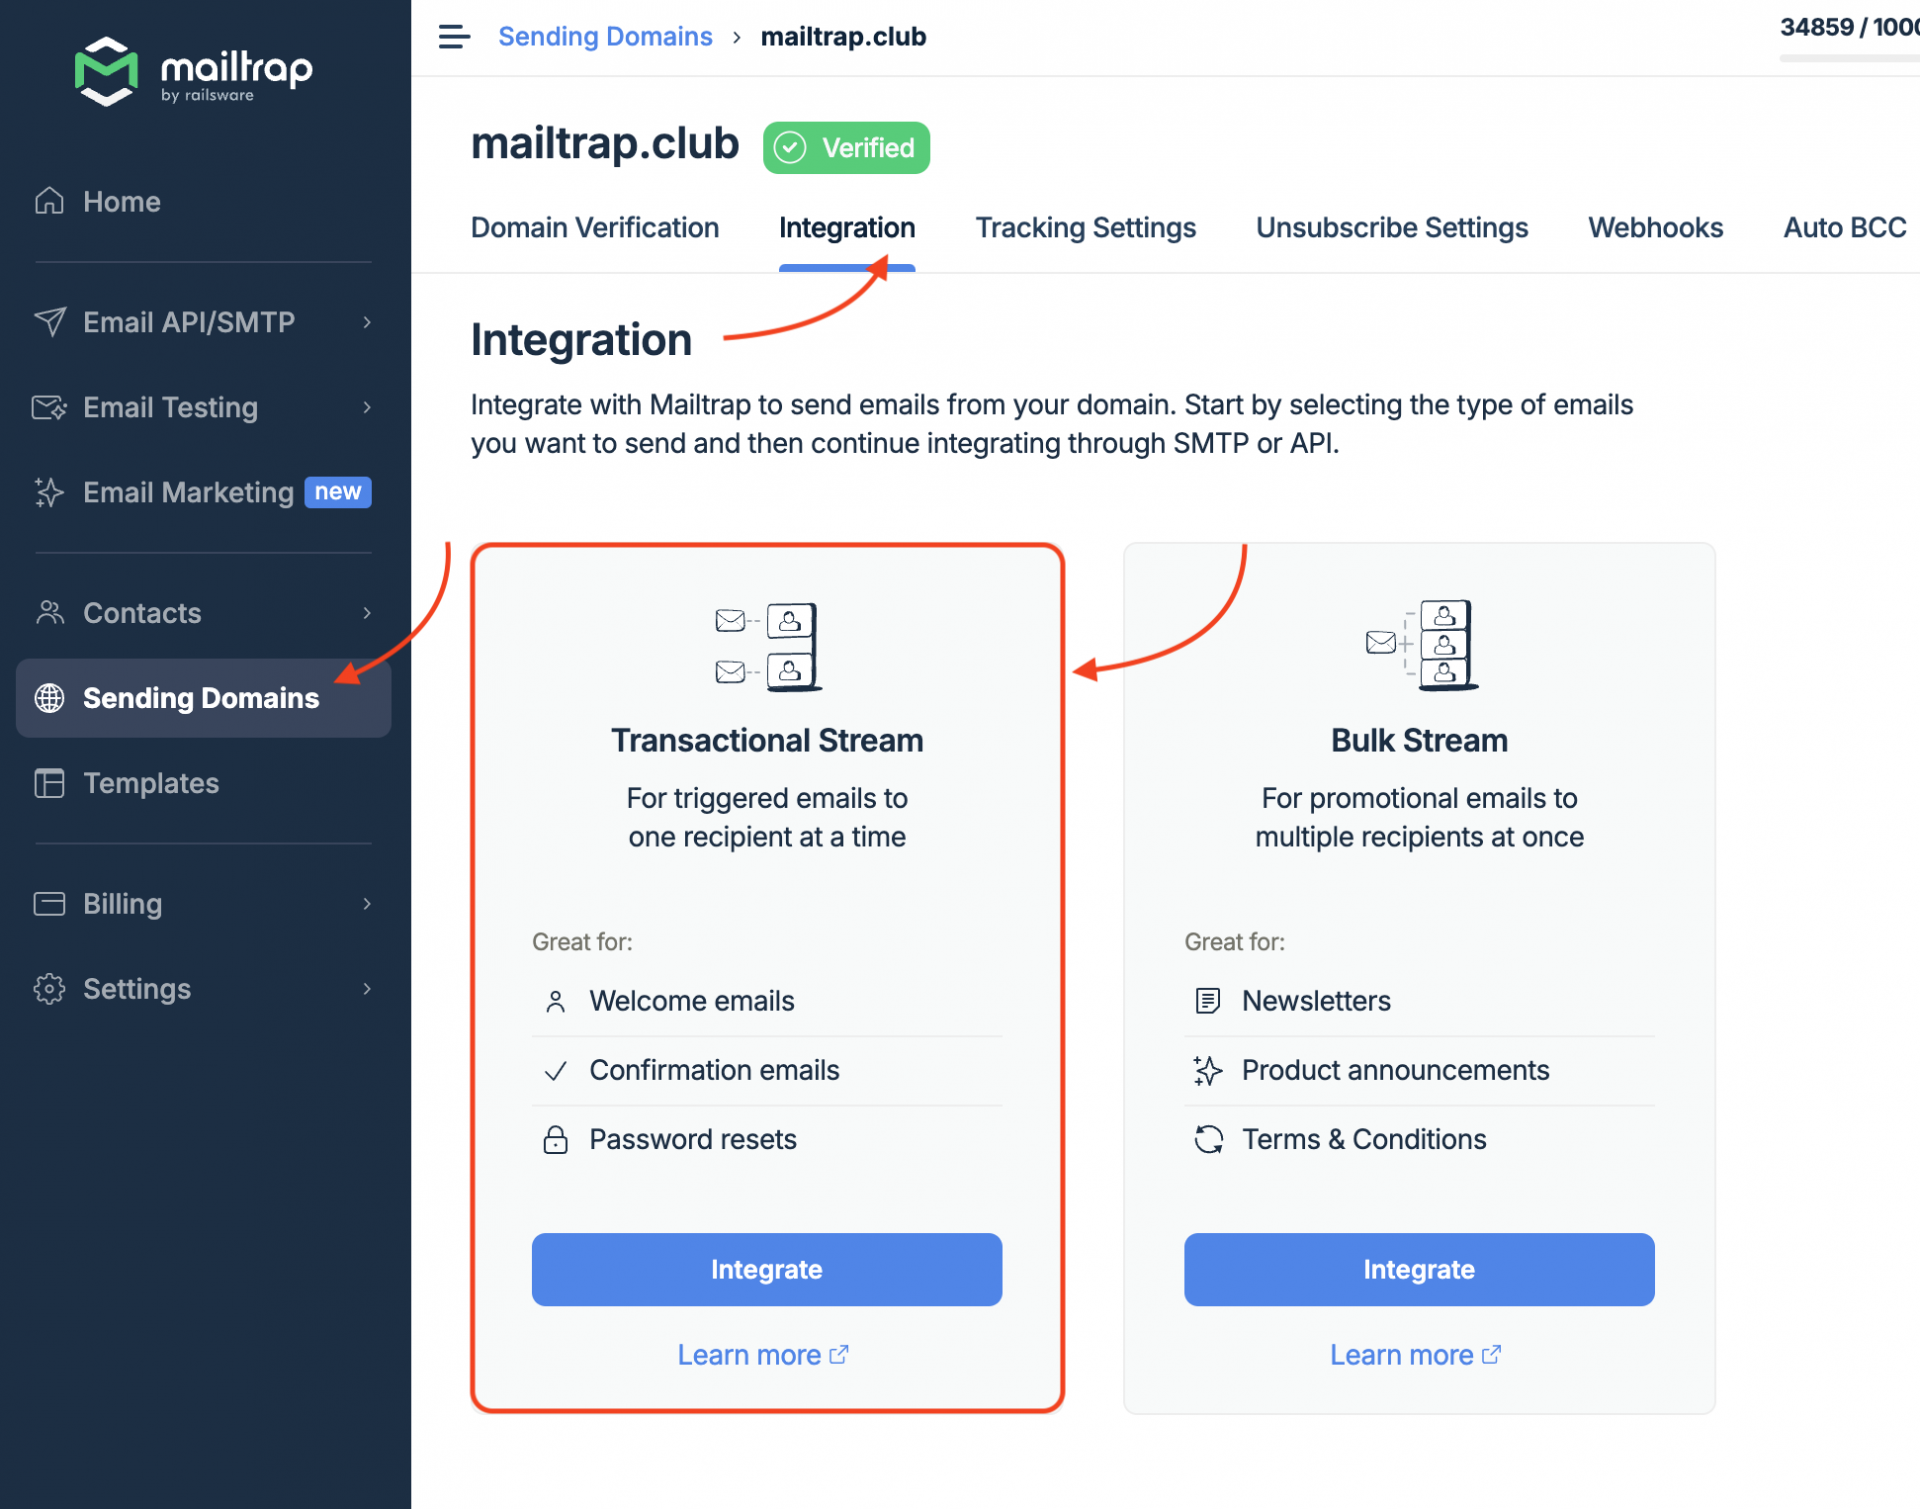Switch to the Tracking Settings tab
The image size is (1920, 1509).
1086,228
